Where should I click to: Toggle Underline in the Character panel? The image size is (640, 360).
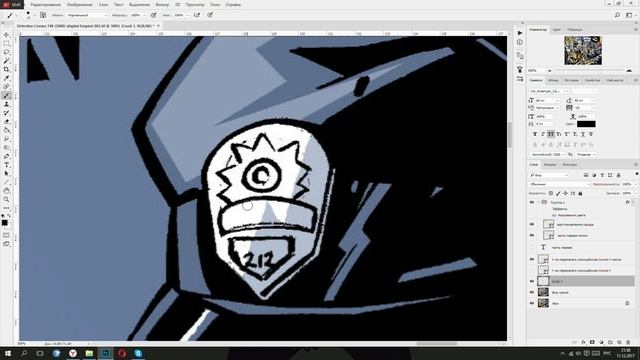point(583,134)
